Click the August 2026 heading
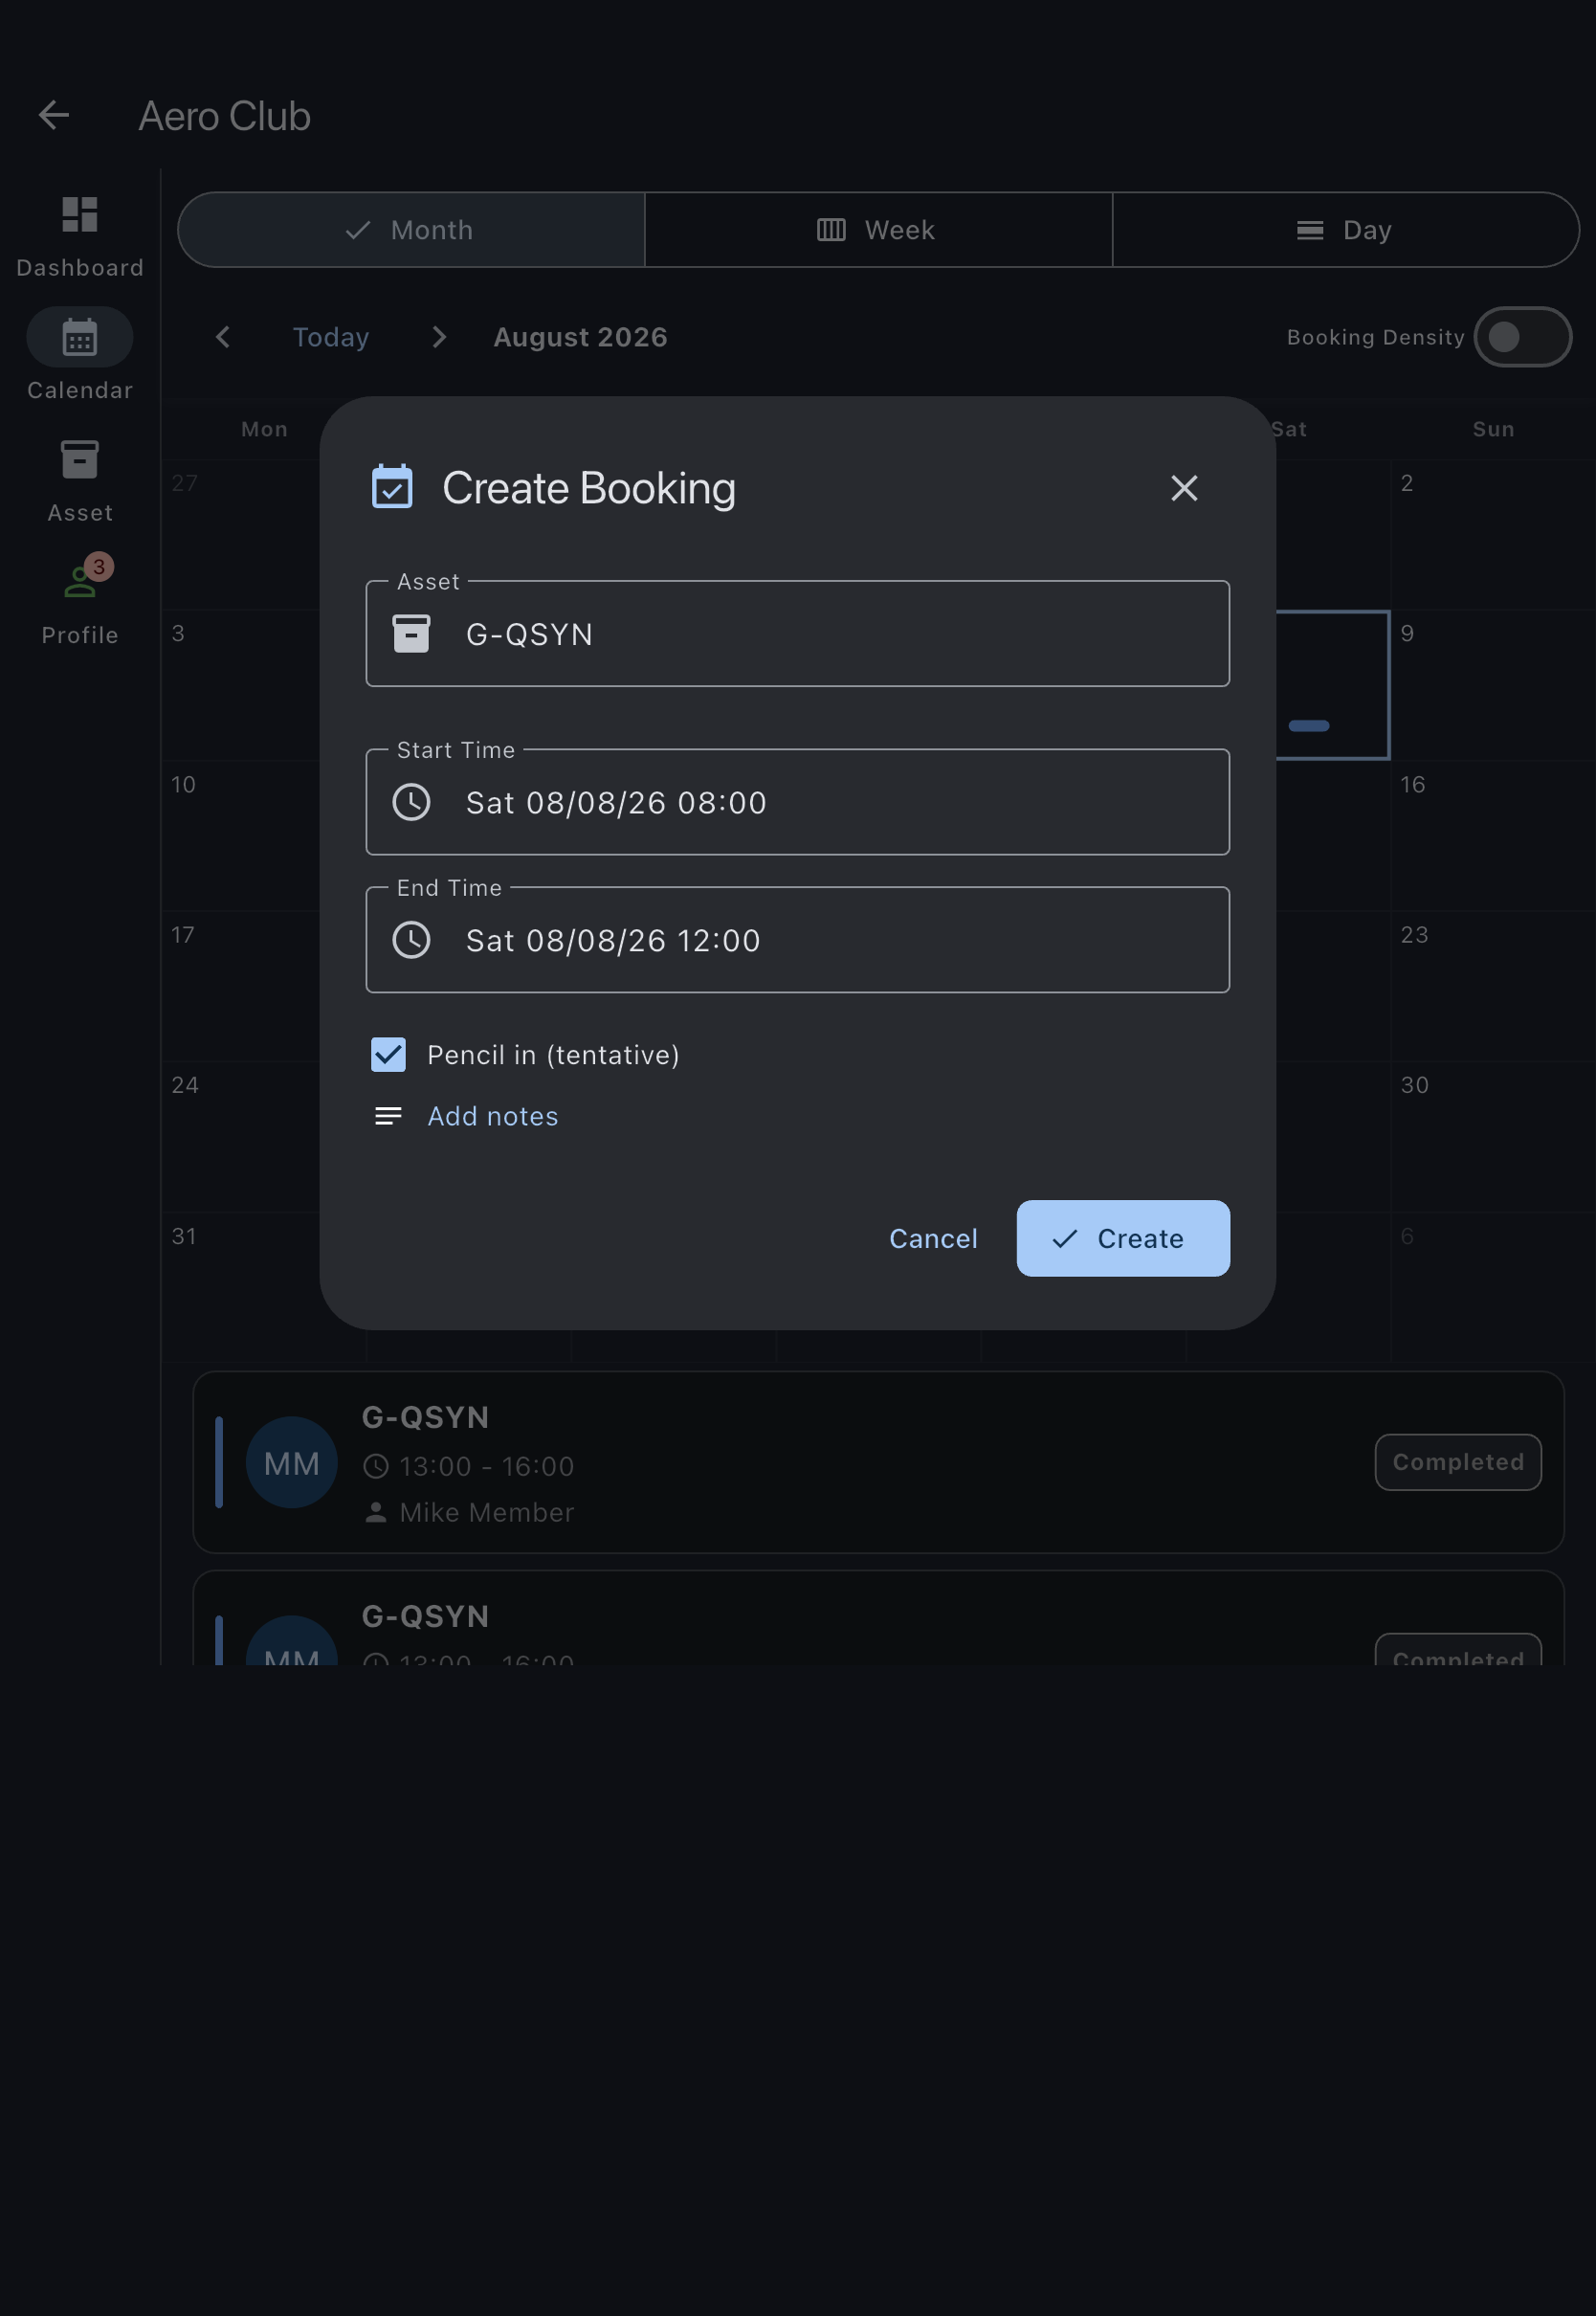Screen dimensions: 1596x2316 (580, 337)
